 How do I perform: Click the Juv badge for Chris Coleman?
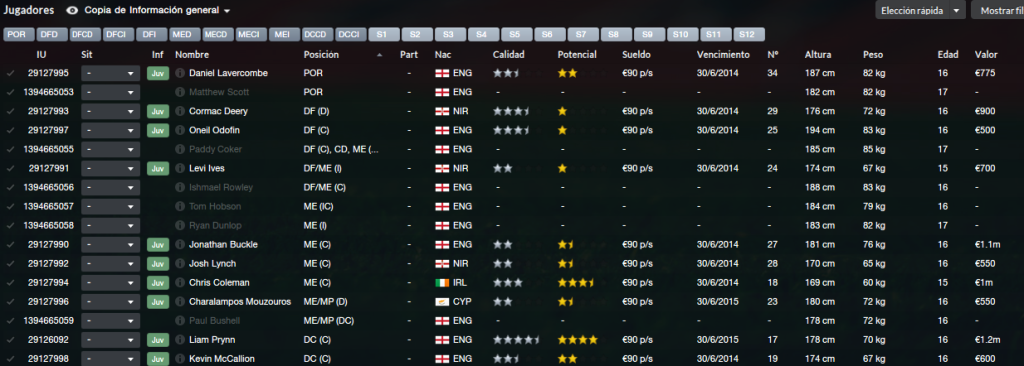[x=157, y=283]
